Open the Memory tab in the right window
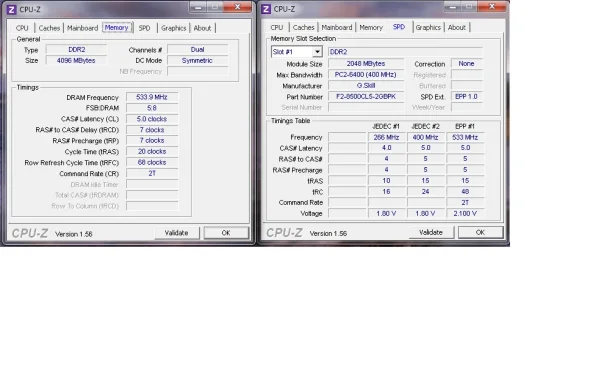 coord(371,27)
